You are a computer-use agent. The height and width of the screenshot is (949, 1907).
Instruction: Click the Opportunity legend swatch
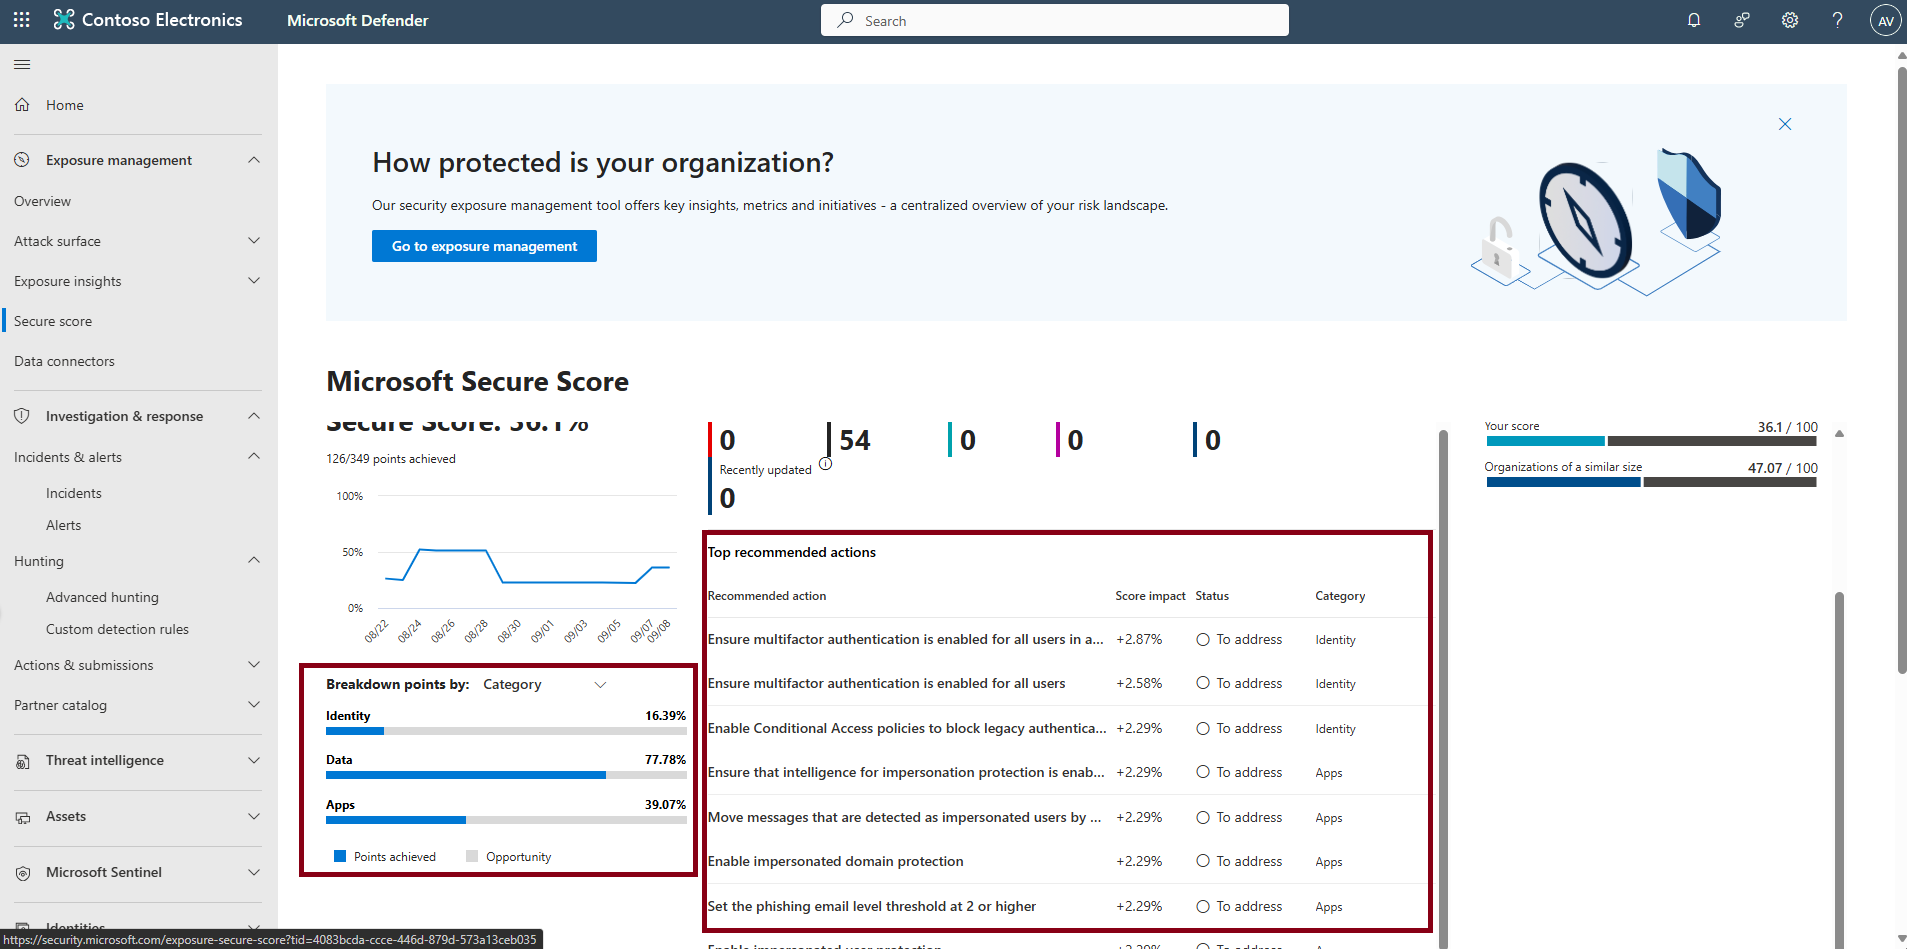472,856
